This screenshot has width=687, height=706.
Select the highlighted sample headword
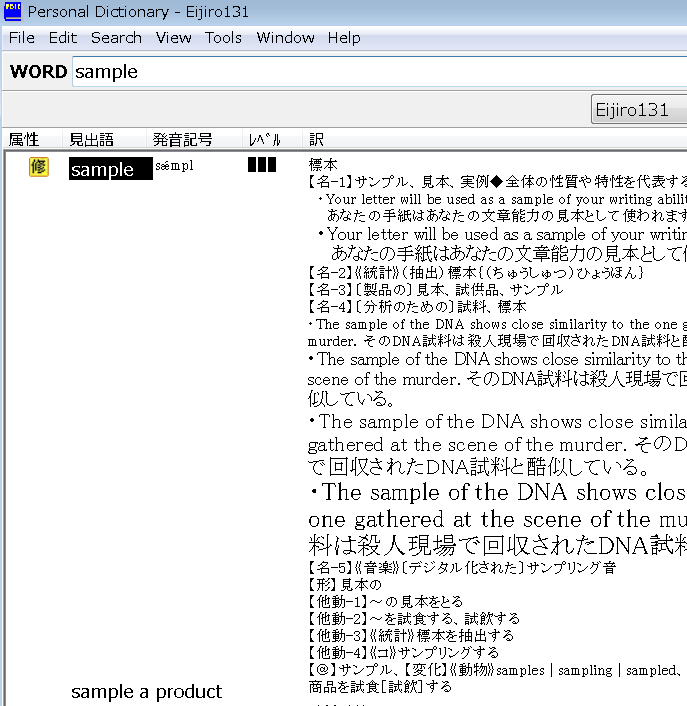click(x=110, y=169)
